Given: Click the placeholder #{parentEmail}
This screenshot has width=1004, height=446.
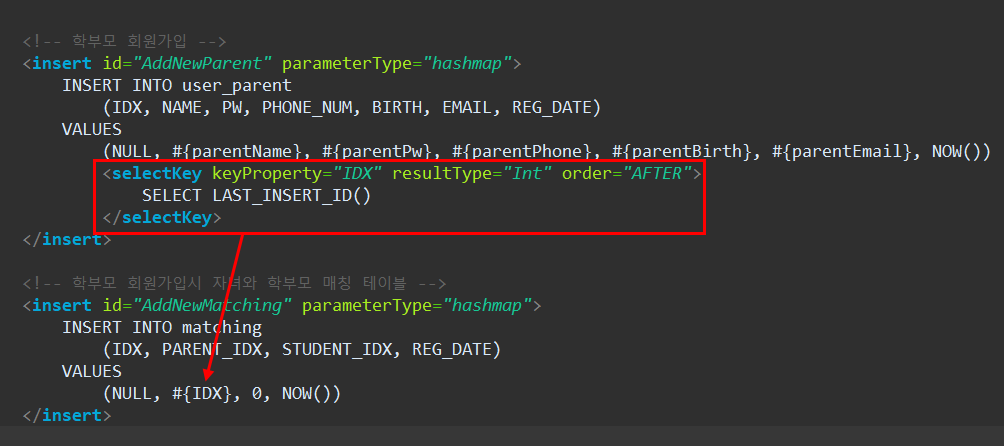Looking at the screenshot, I should (x=841, y=152).
